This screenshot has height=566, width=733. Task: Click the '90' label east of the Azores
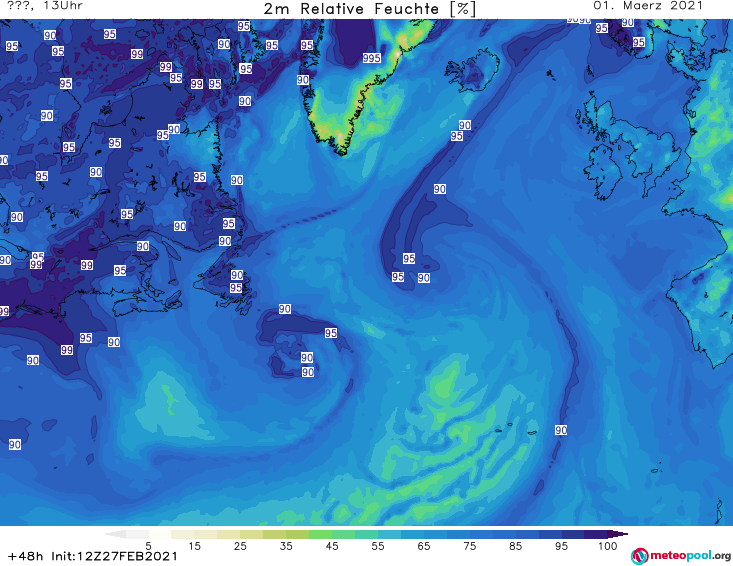pyautogui.click(x=561, y=430)
